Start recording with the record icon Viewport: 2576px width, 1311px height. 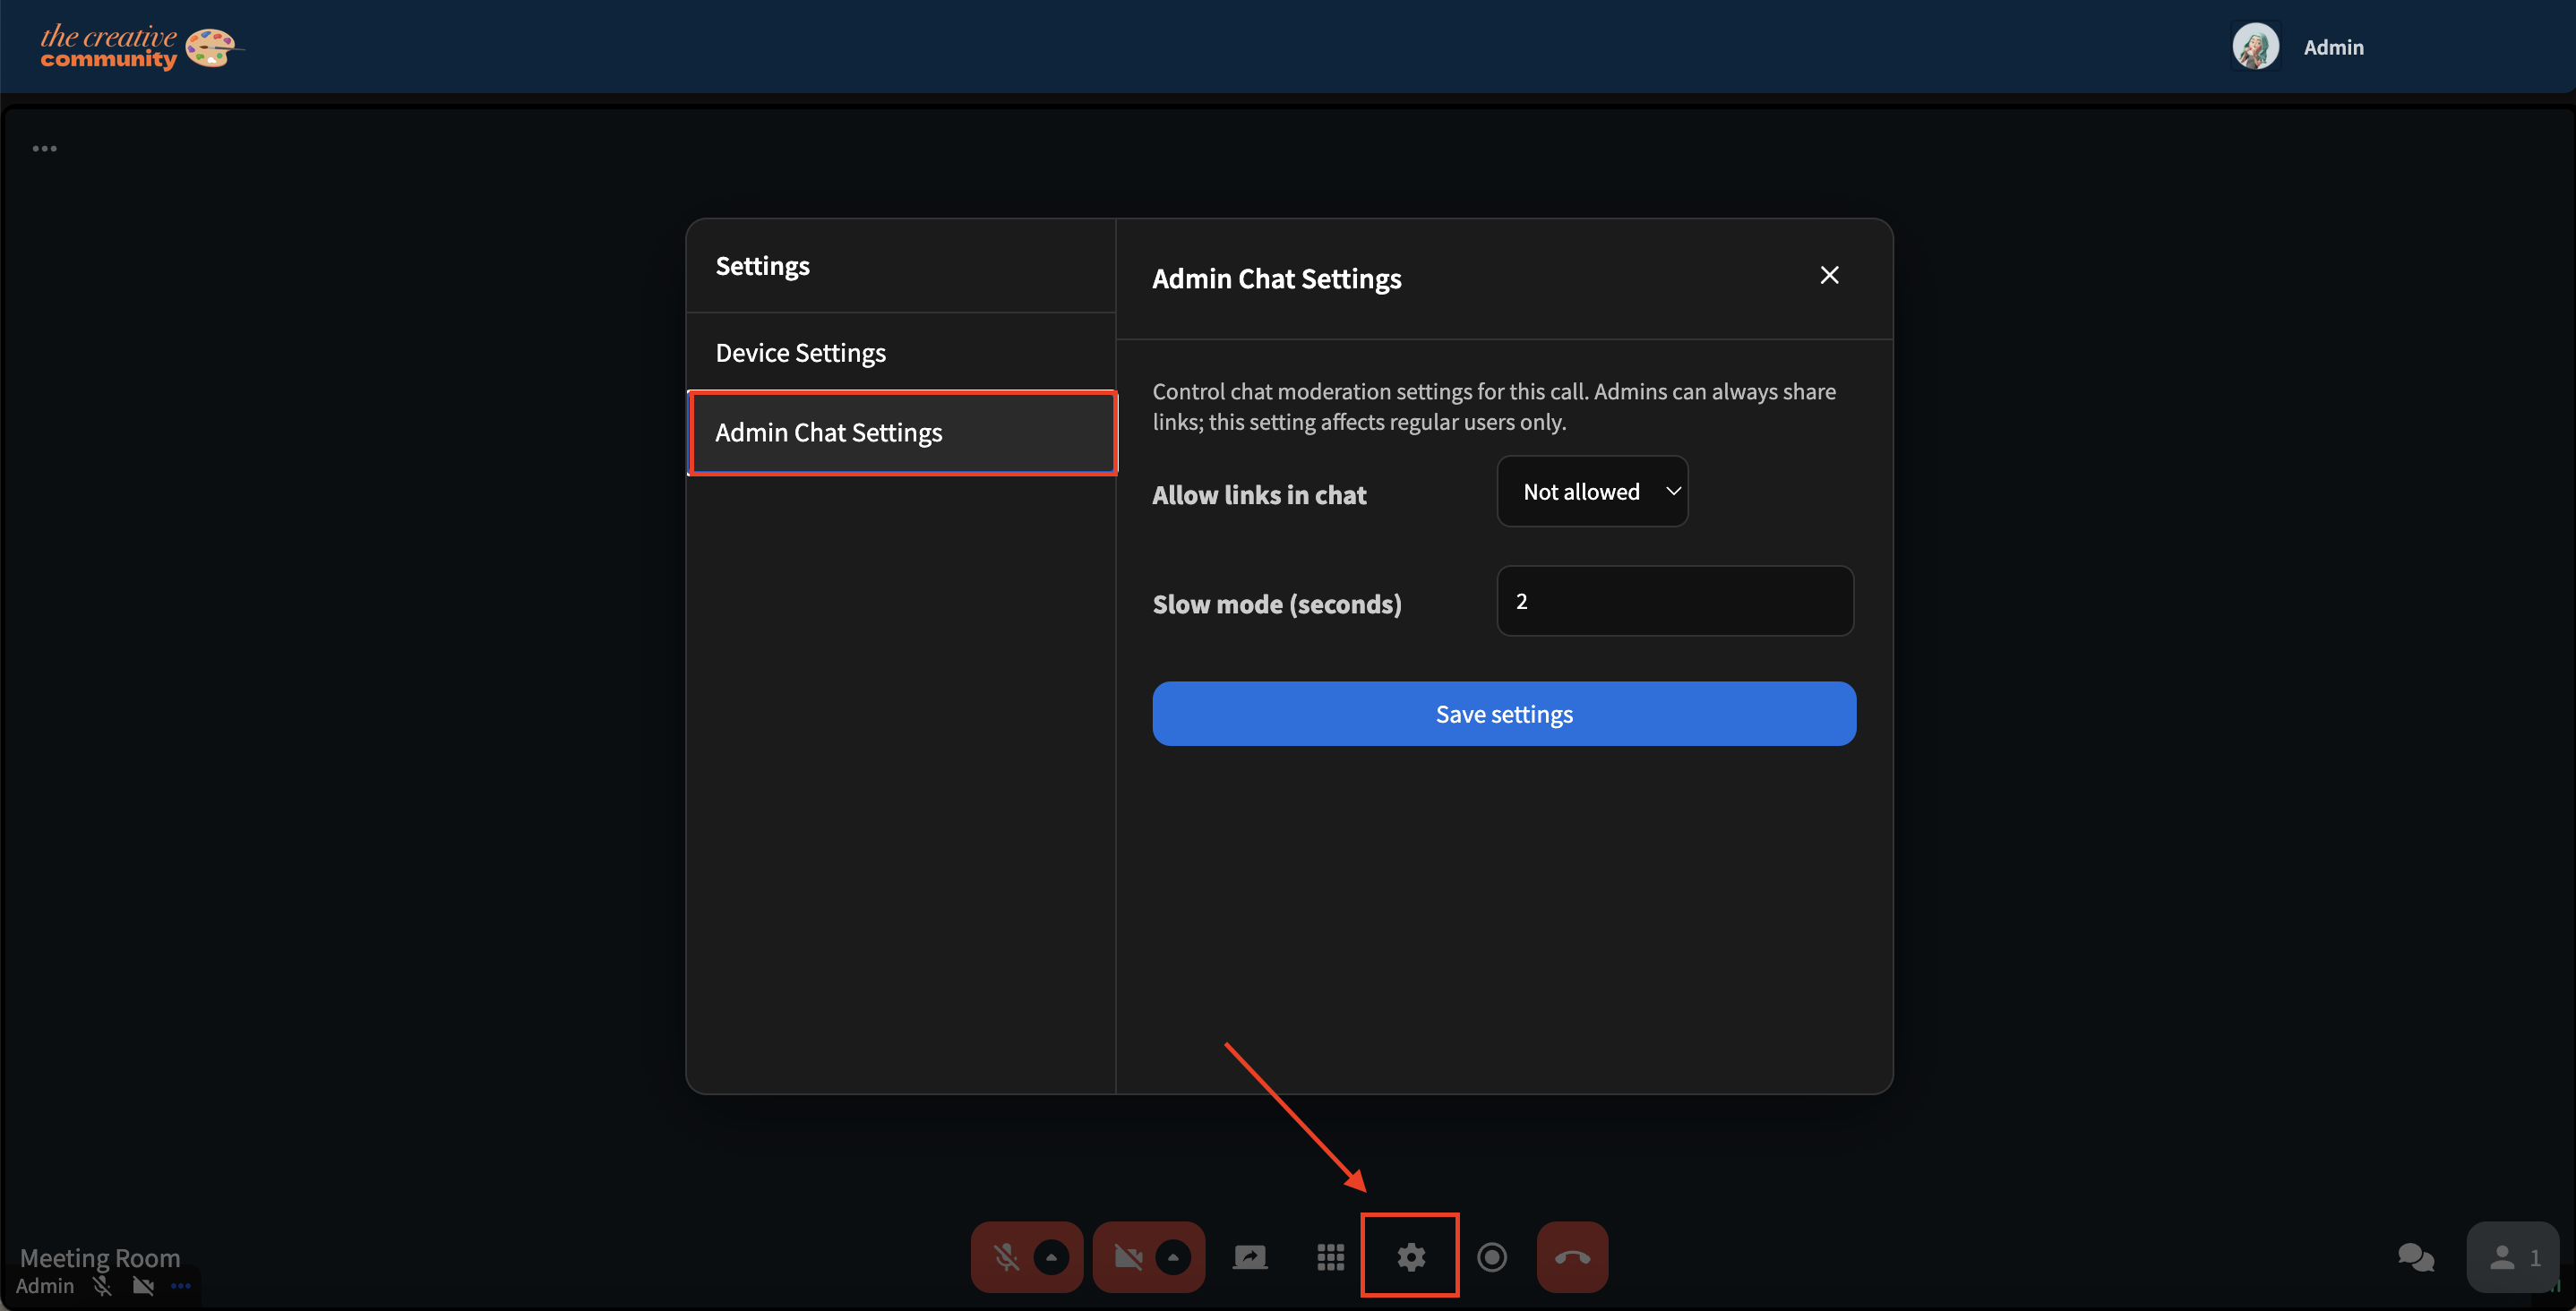[1491, 1257]
